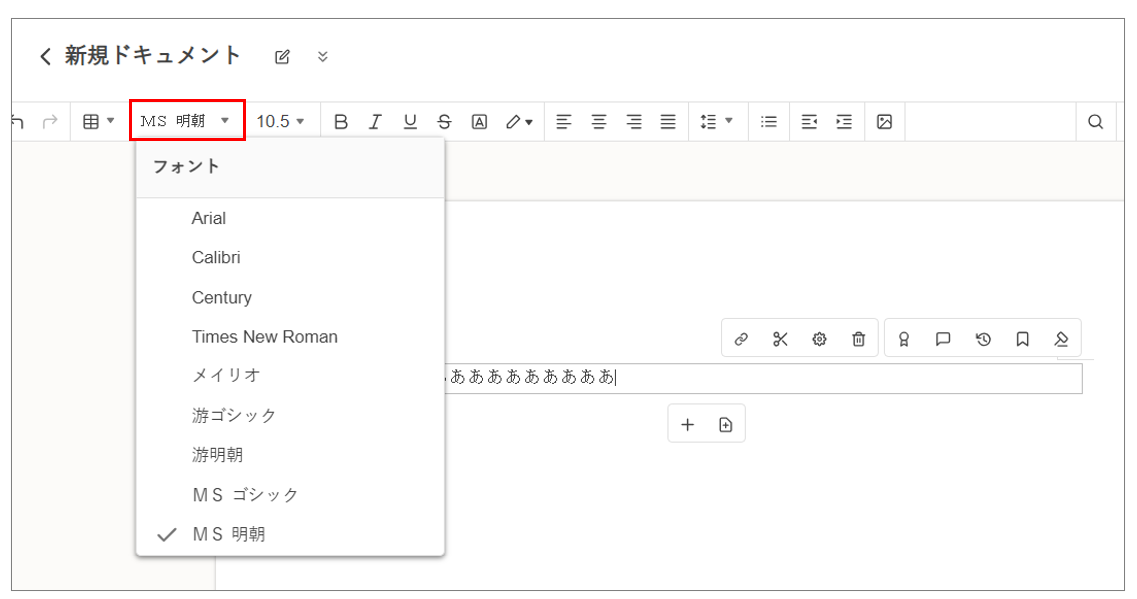Click the plus button below the text block
This screenshot has width=1137, height=599.
pos(687,425)
